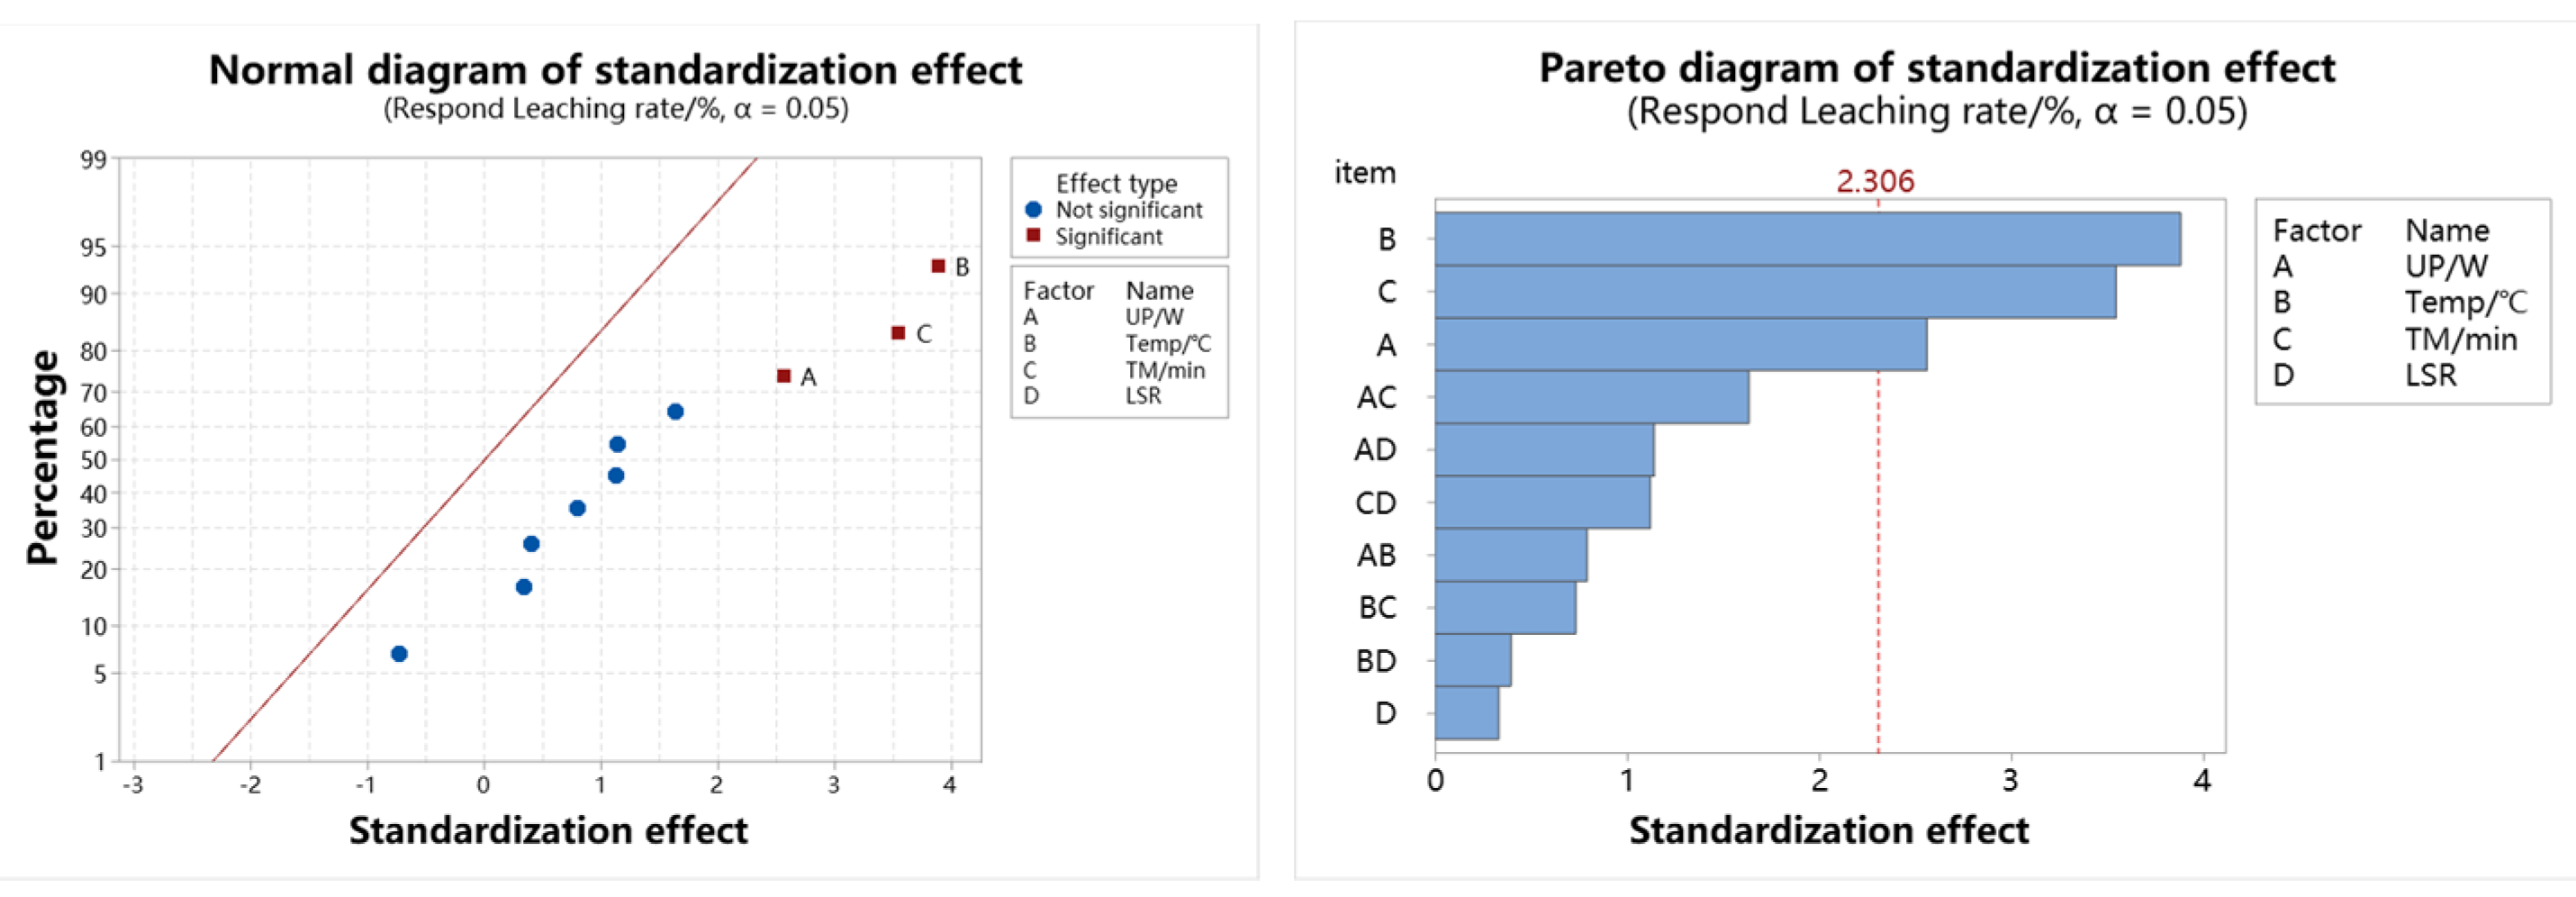
Task: Select the BD interaction bar
Action: pyautogui.click(x=1472, y=660)
